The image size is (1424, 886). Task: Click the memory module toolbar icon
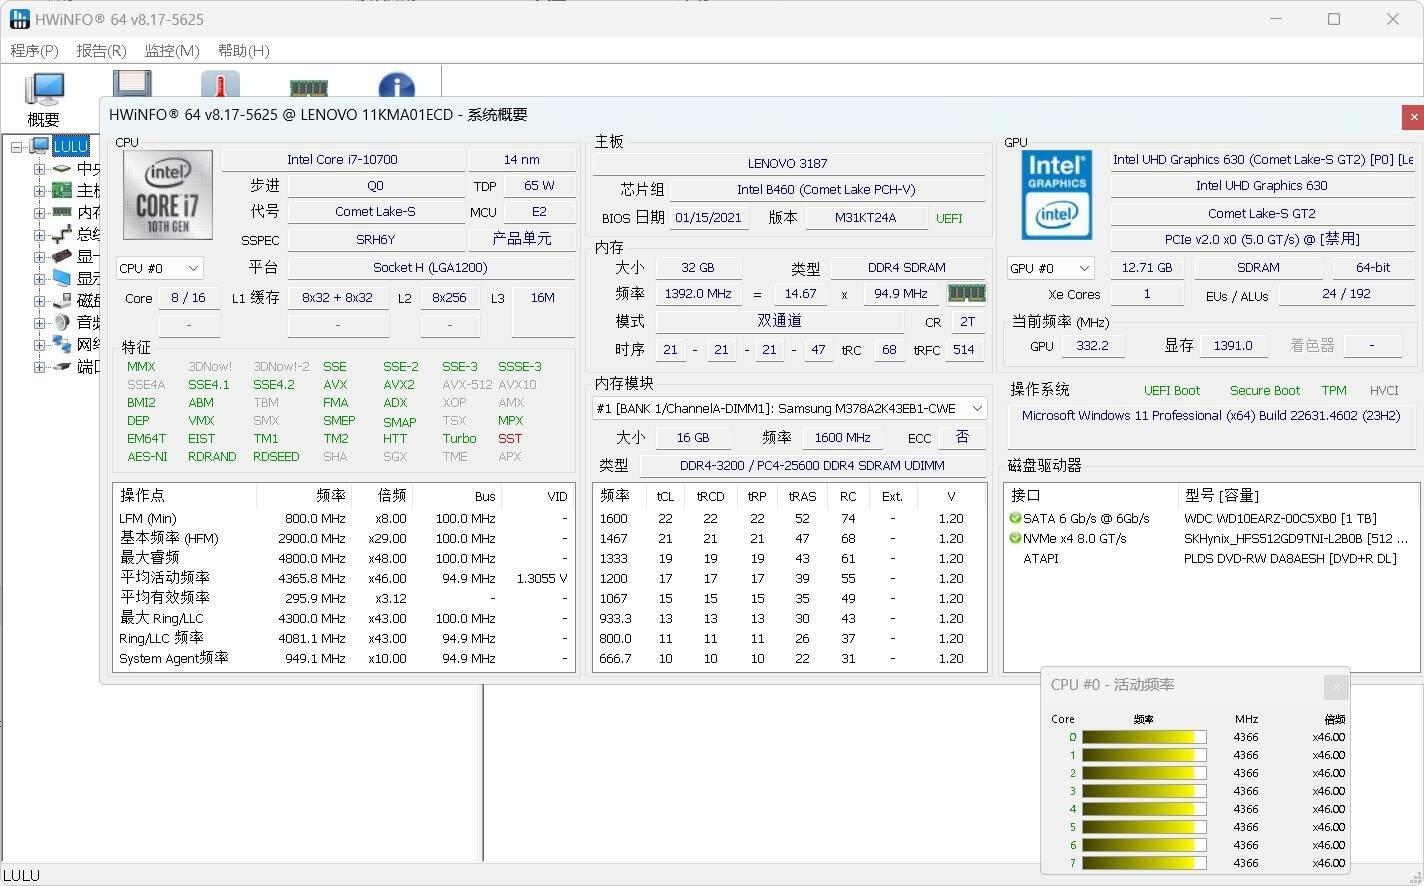[x=309, y=88]
